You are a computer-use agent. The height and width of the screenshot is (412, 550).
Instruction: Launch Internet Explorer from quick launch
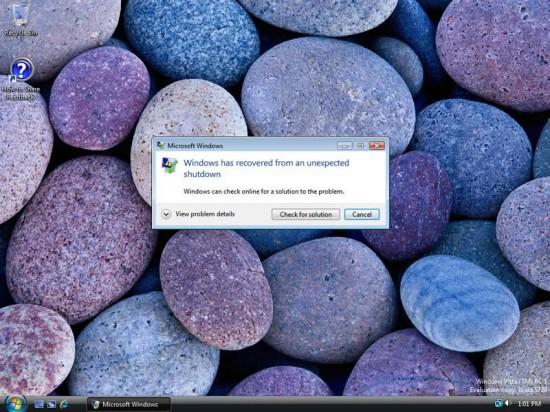coord(64,404)
